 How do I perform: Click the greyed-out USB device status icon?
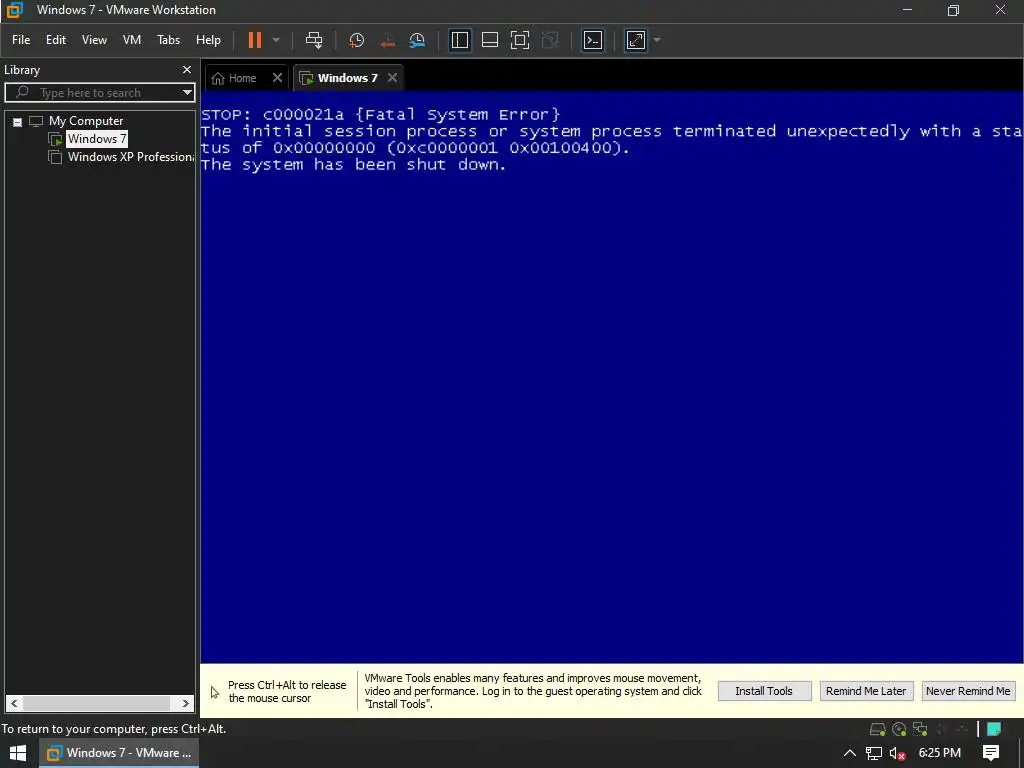click(961, 729)
